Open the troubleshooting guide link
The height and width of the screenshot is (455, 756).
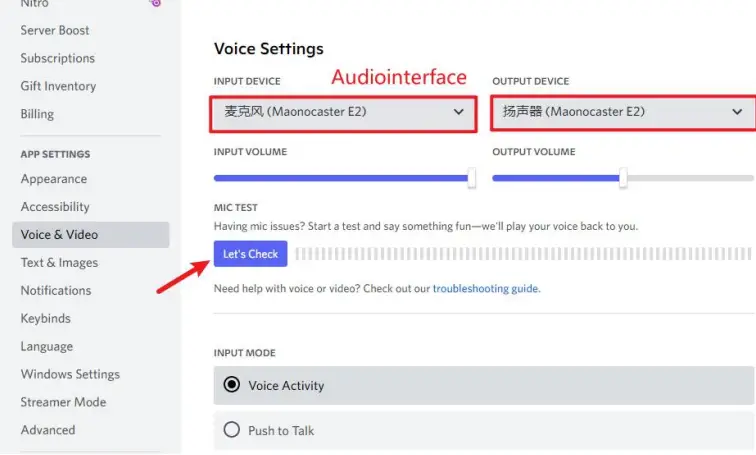[x=485, y=288]
